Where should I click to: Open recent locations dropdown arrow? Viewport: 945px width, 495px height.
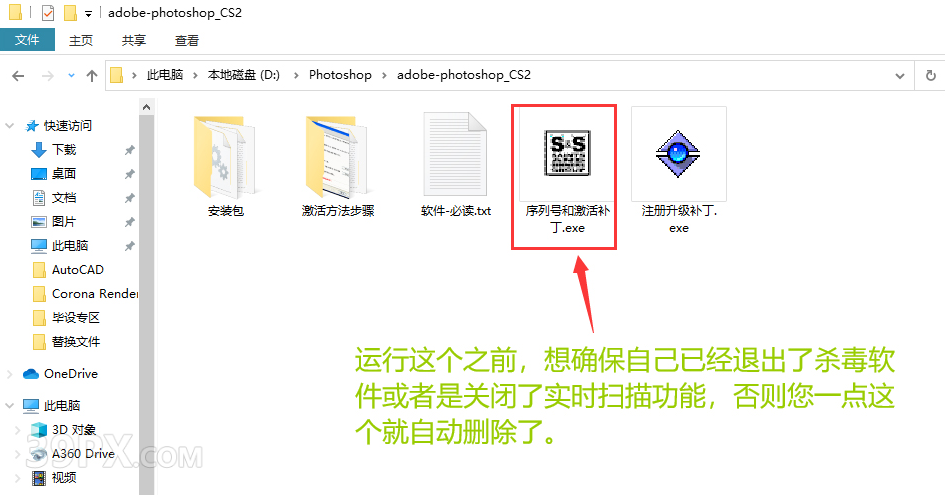coord(71,76)
